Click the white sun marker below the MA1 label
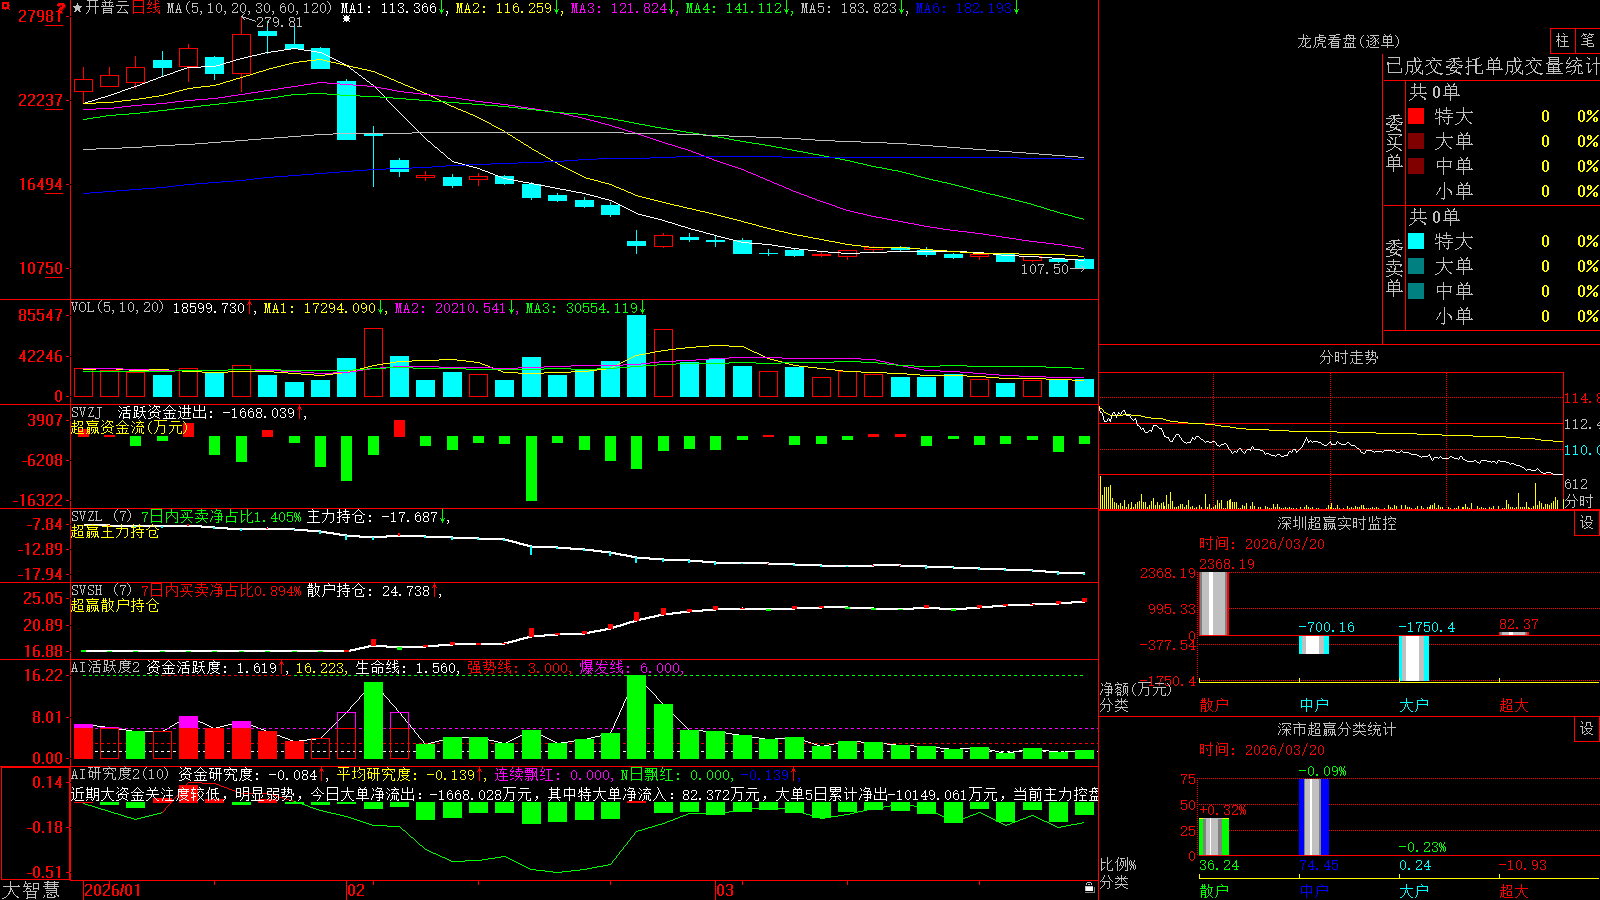The image size is (1600, 900). 346,19
